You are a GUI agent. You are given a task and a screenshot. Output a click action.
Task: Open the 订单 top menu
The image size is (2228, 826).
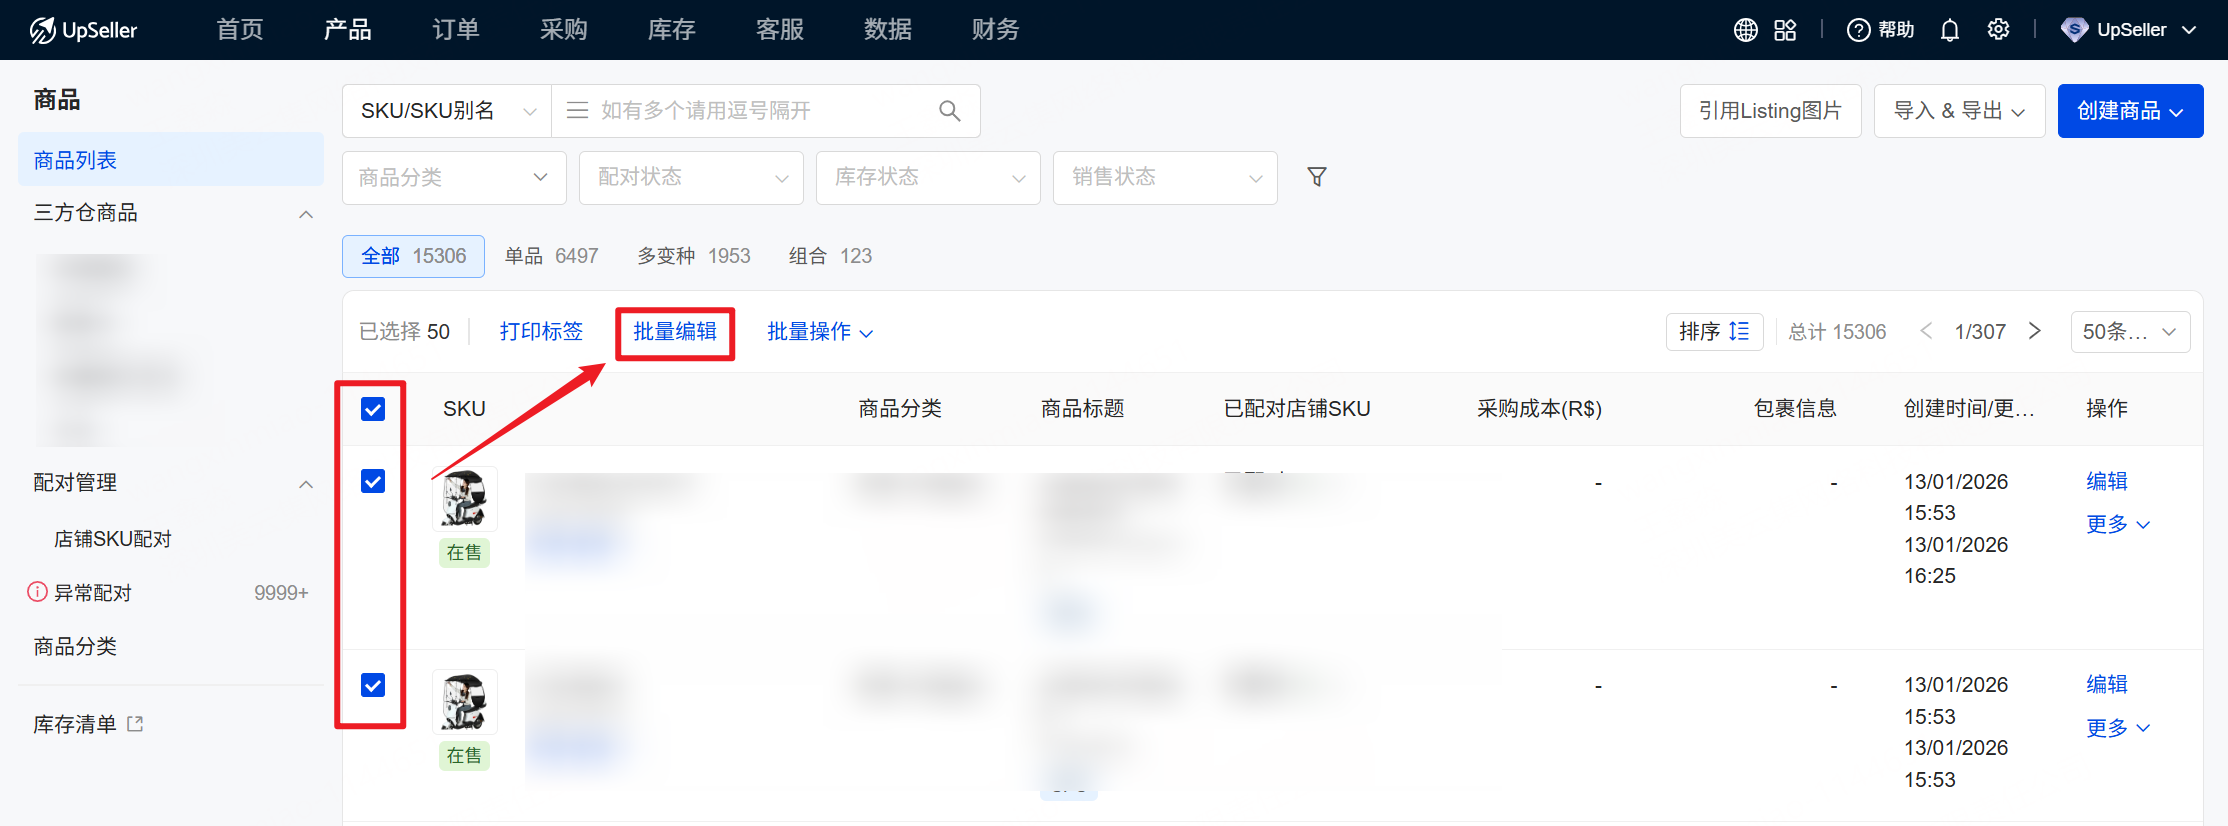coord(455,30)
